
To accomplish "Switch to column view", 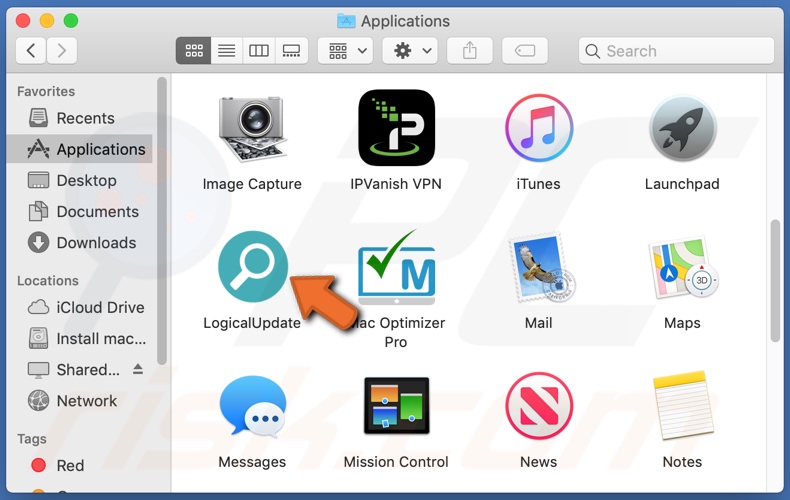I will click(x=259, y=50).
